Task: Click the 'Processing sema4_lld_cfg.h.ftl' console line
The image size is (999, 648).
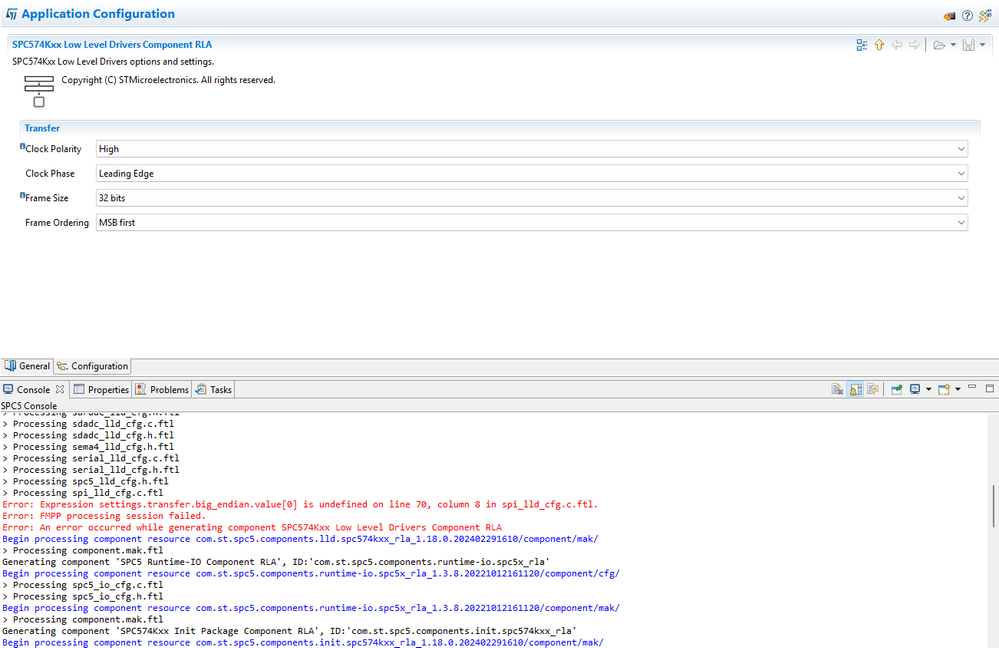Action: [88, 447]
